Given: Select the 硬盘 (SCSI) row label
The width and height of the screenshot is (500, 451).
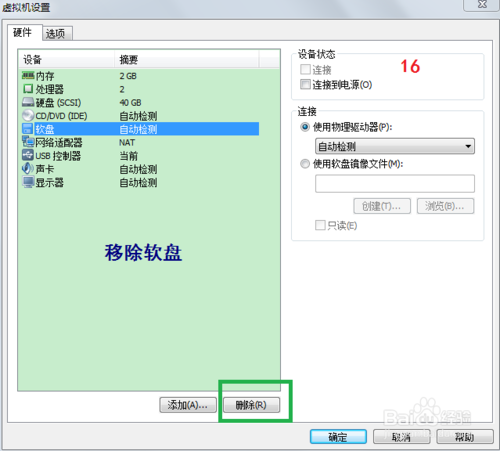Looking at the screenshot, I should coord(58,103).
